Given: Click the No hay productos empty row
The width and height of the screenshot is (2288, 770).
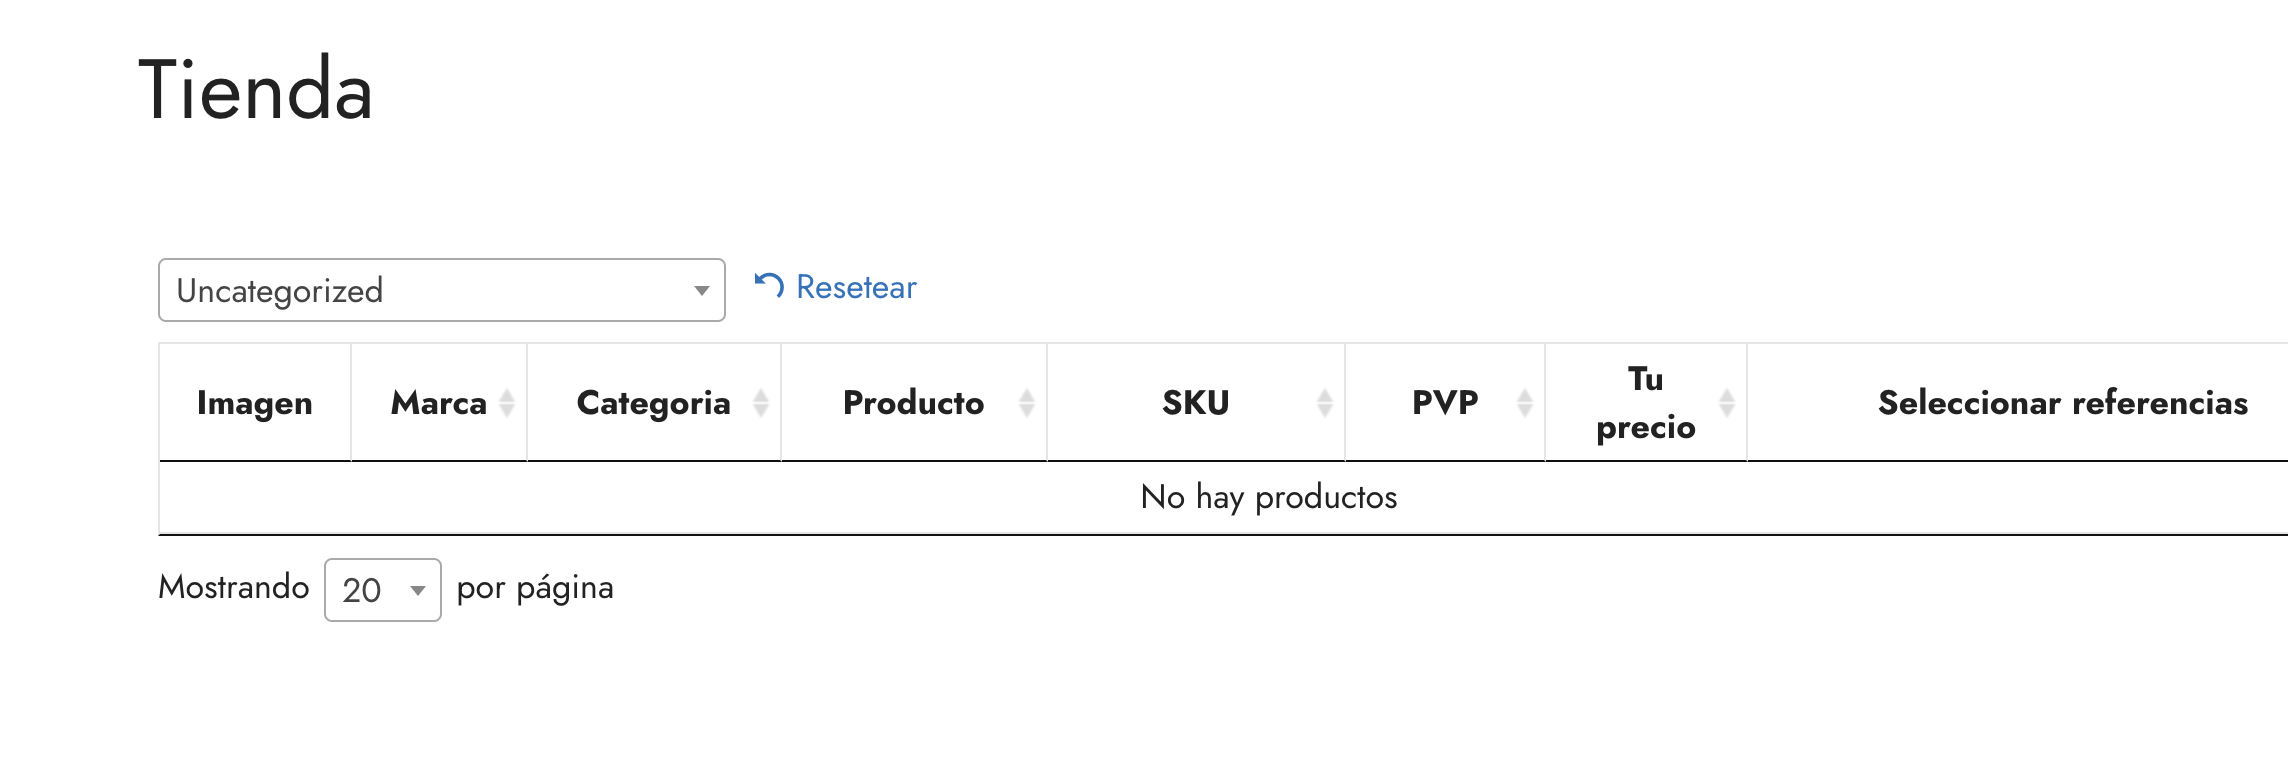Looking at the screenshot, I should [x=1269, y=497].
